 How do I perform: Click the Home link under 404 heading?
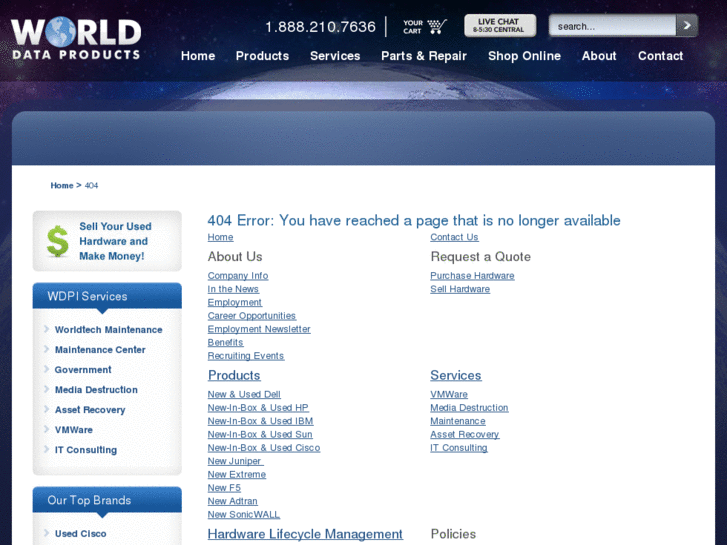tap(220, 237)
